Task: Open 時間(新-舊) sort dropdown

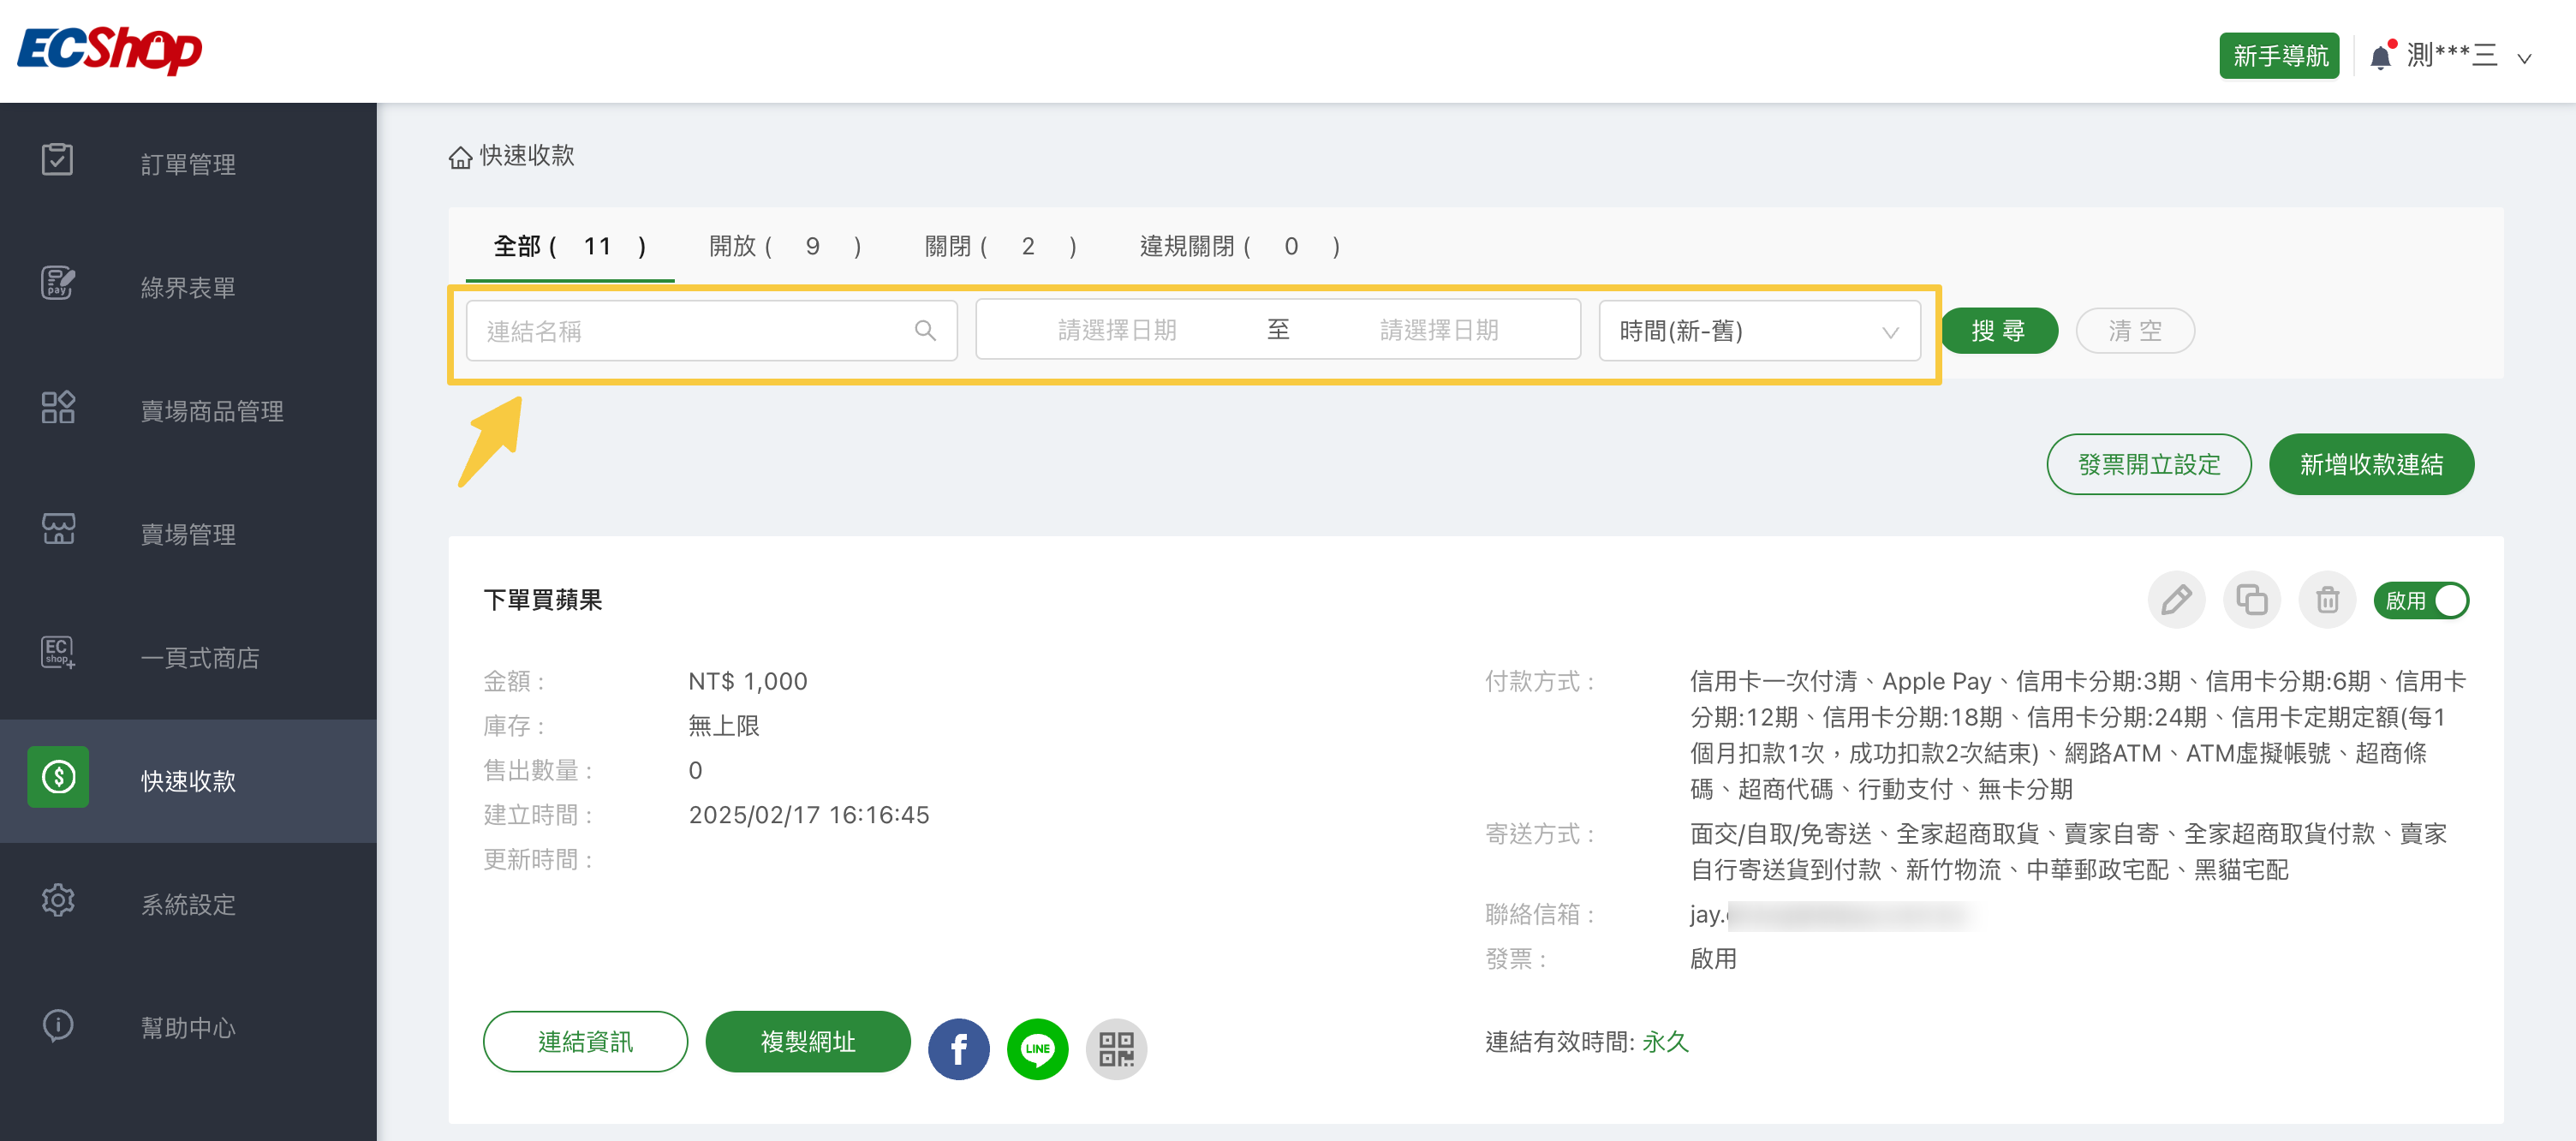Action: tap(1760, 331)
